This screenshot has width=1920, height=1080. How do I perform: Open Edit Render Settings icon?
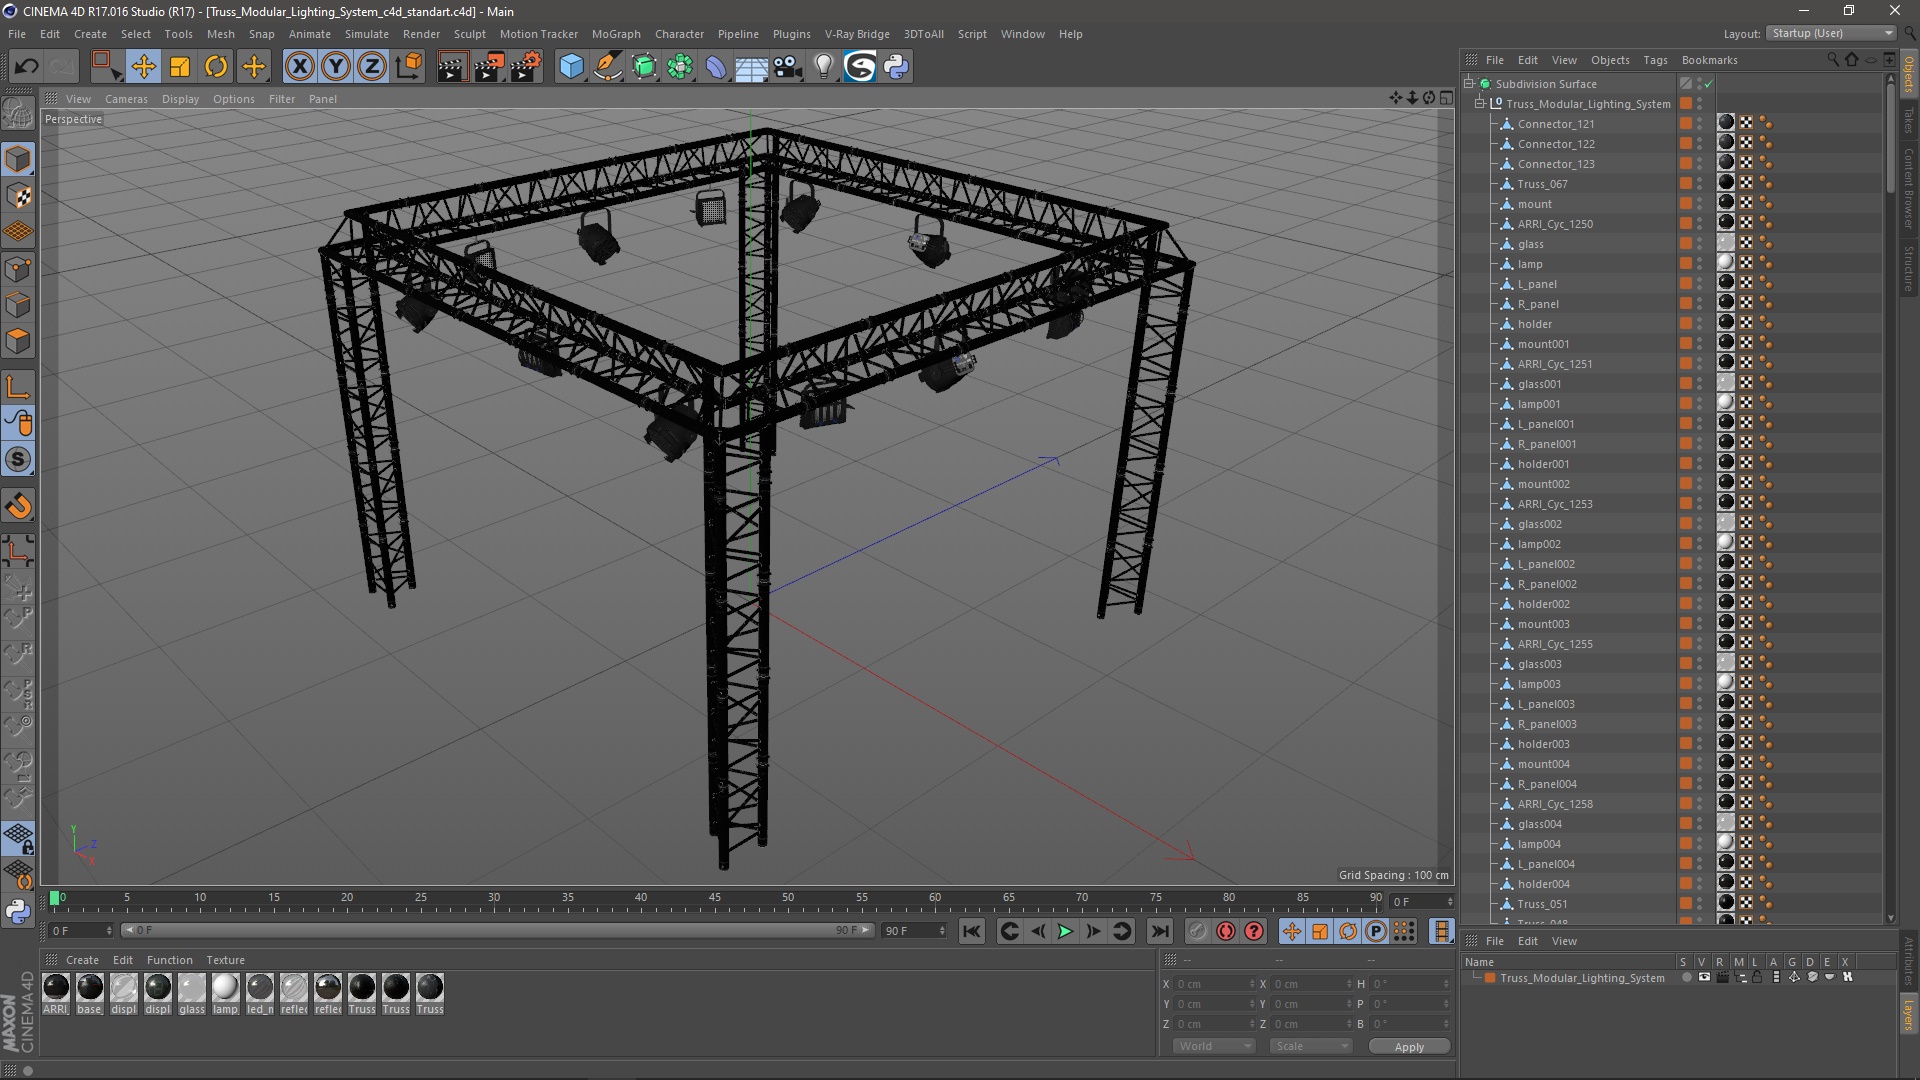[x=525, y=67]
